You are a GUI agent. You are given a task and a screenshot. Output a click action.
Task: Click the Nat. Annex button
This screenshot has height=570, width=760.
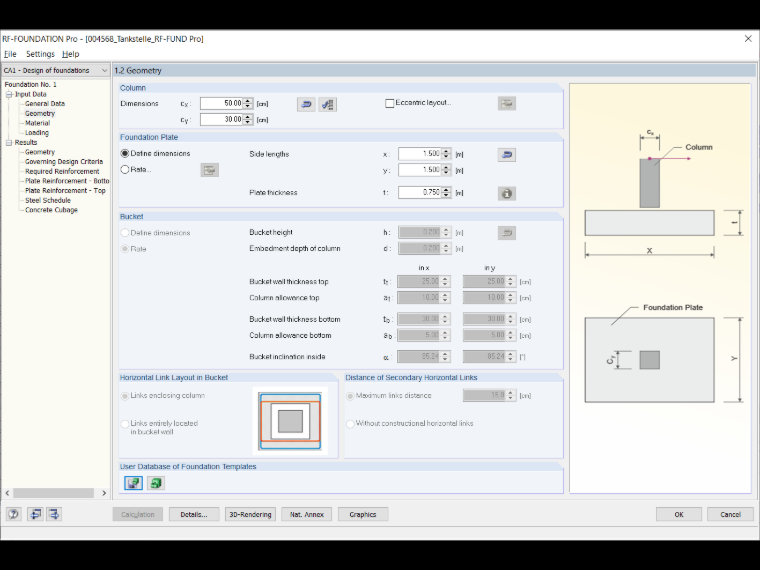(x=306, y=514)
